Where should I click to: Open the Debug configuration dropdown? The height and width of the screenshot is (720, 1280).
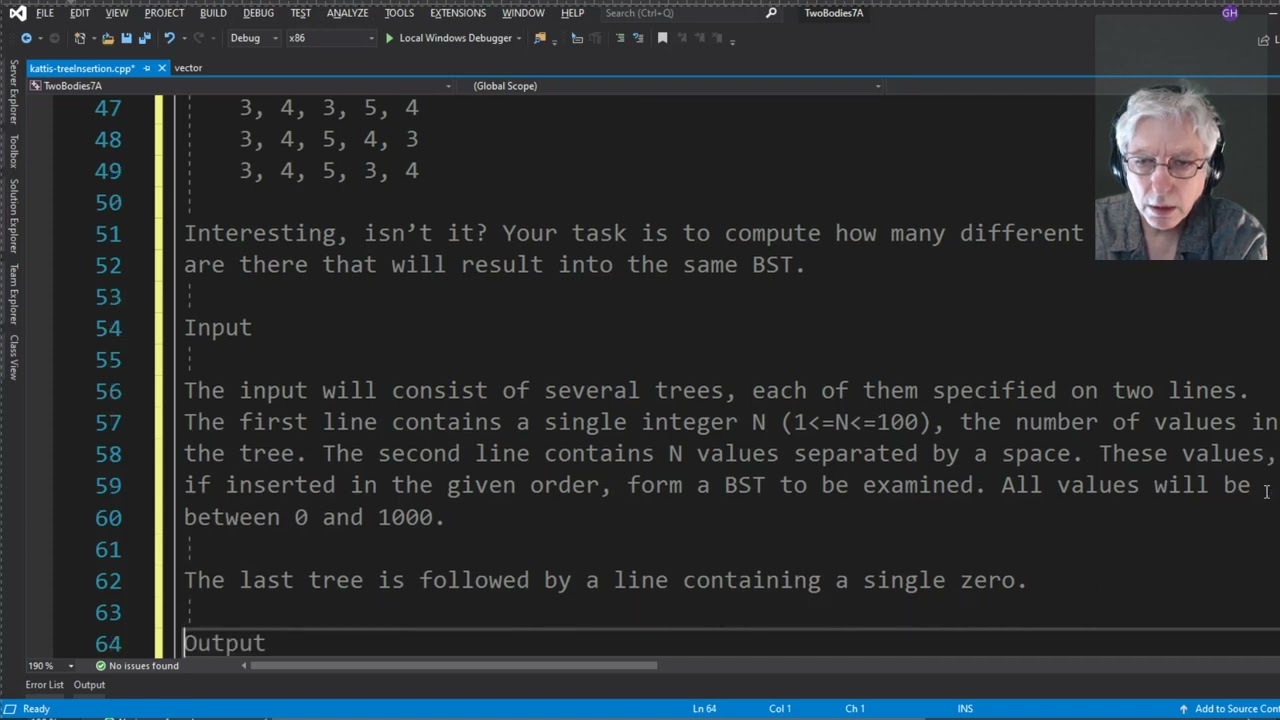pos(255,38)
